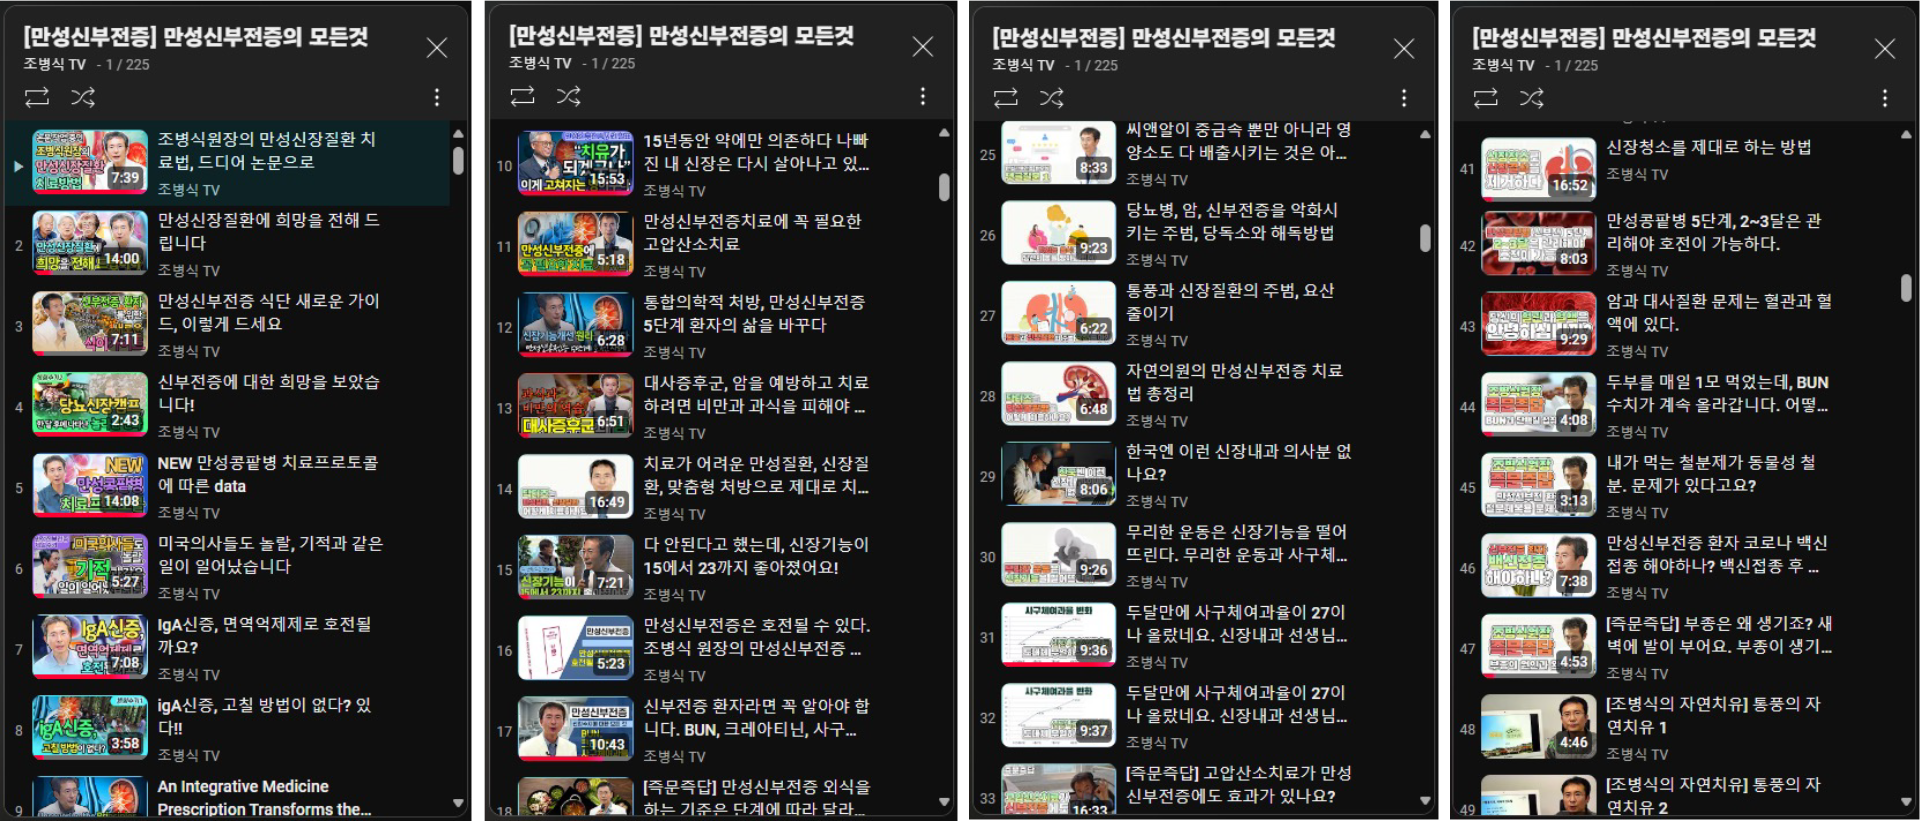Play '만성신부전증은 호전될 수 있다.' title
This screenshot has width=1920, height=821.
click(756, 637)
